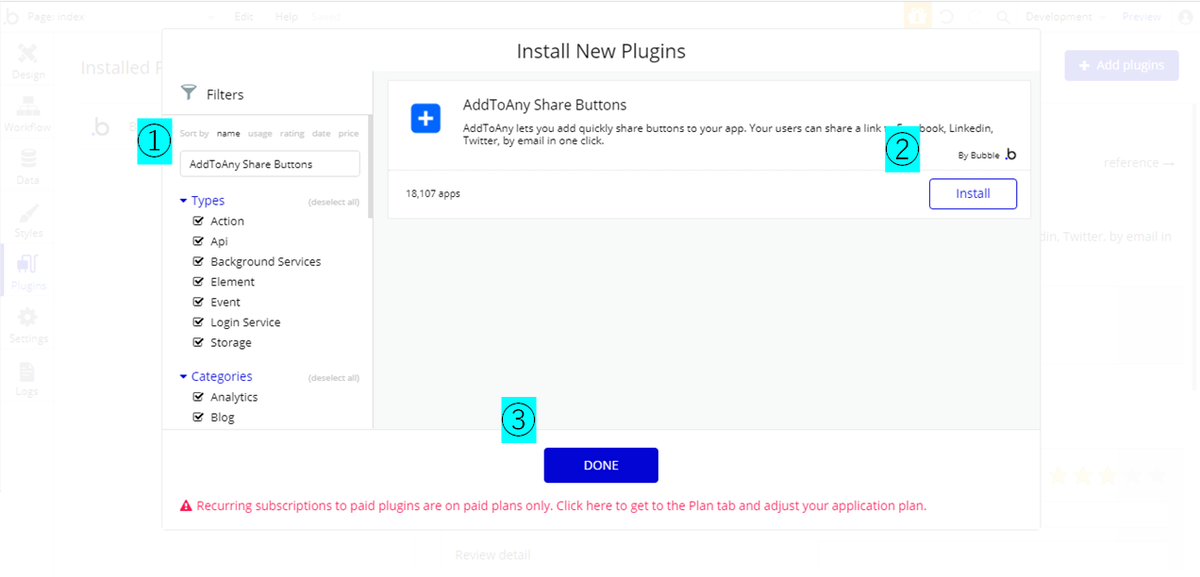
Task: Open the Help menu in top bar
Action: coord(286,17)
